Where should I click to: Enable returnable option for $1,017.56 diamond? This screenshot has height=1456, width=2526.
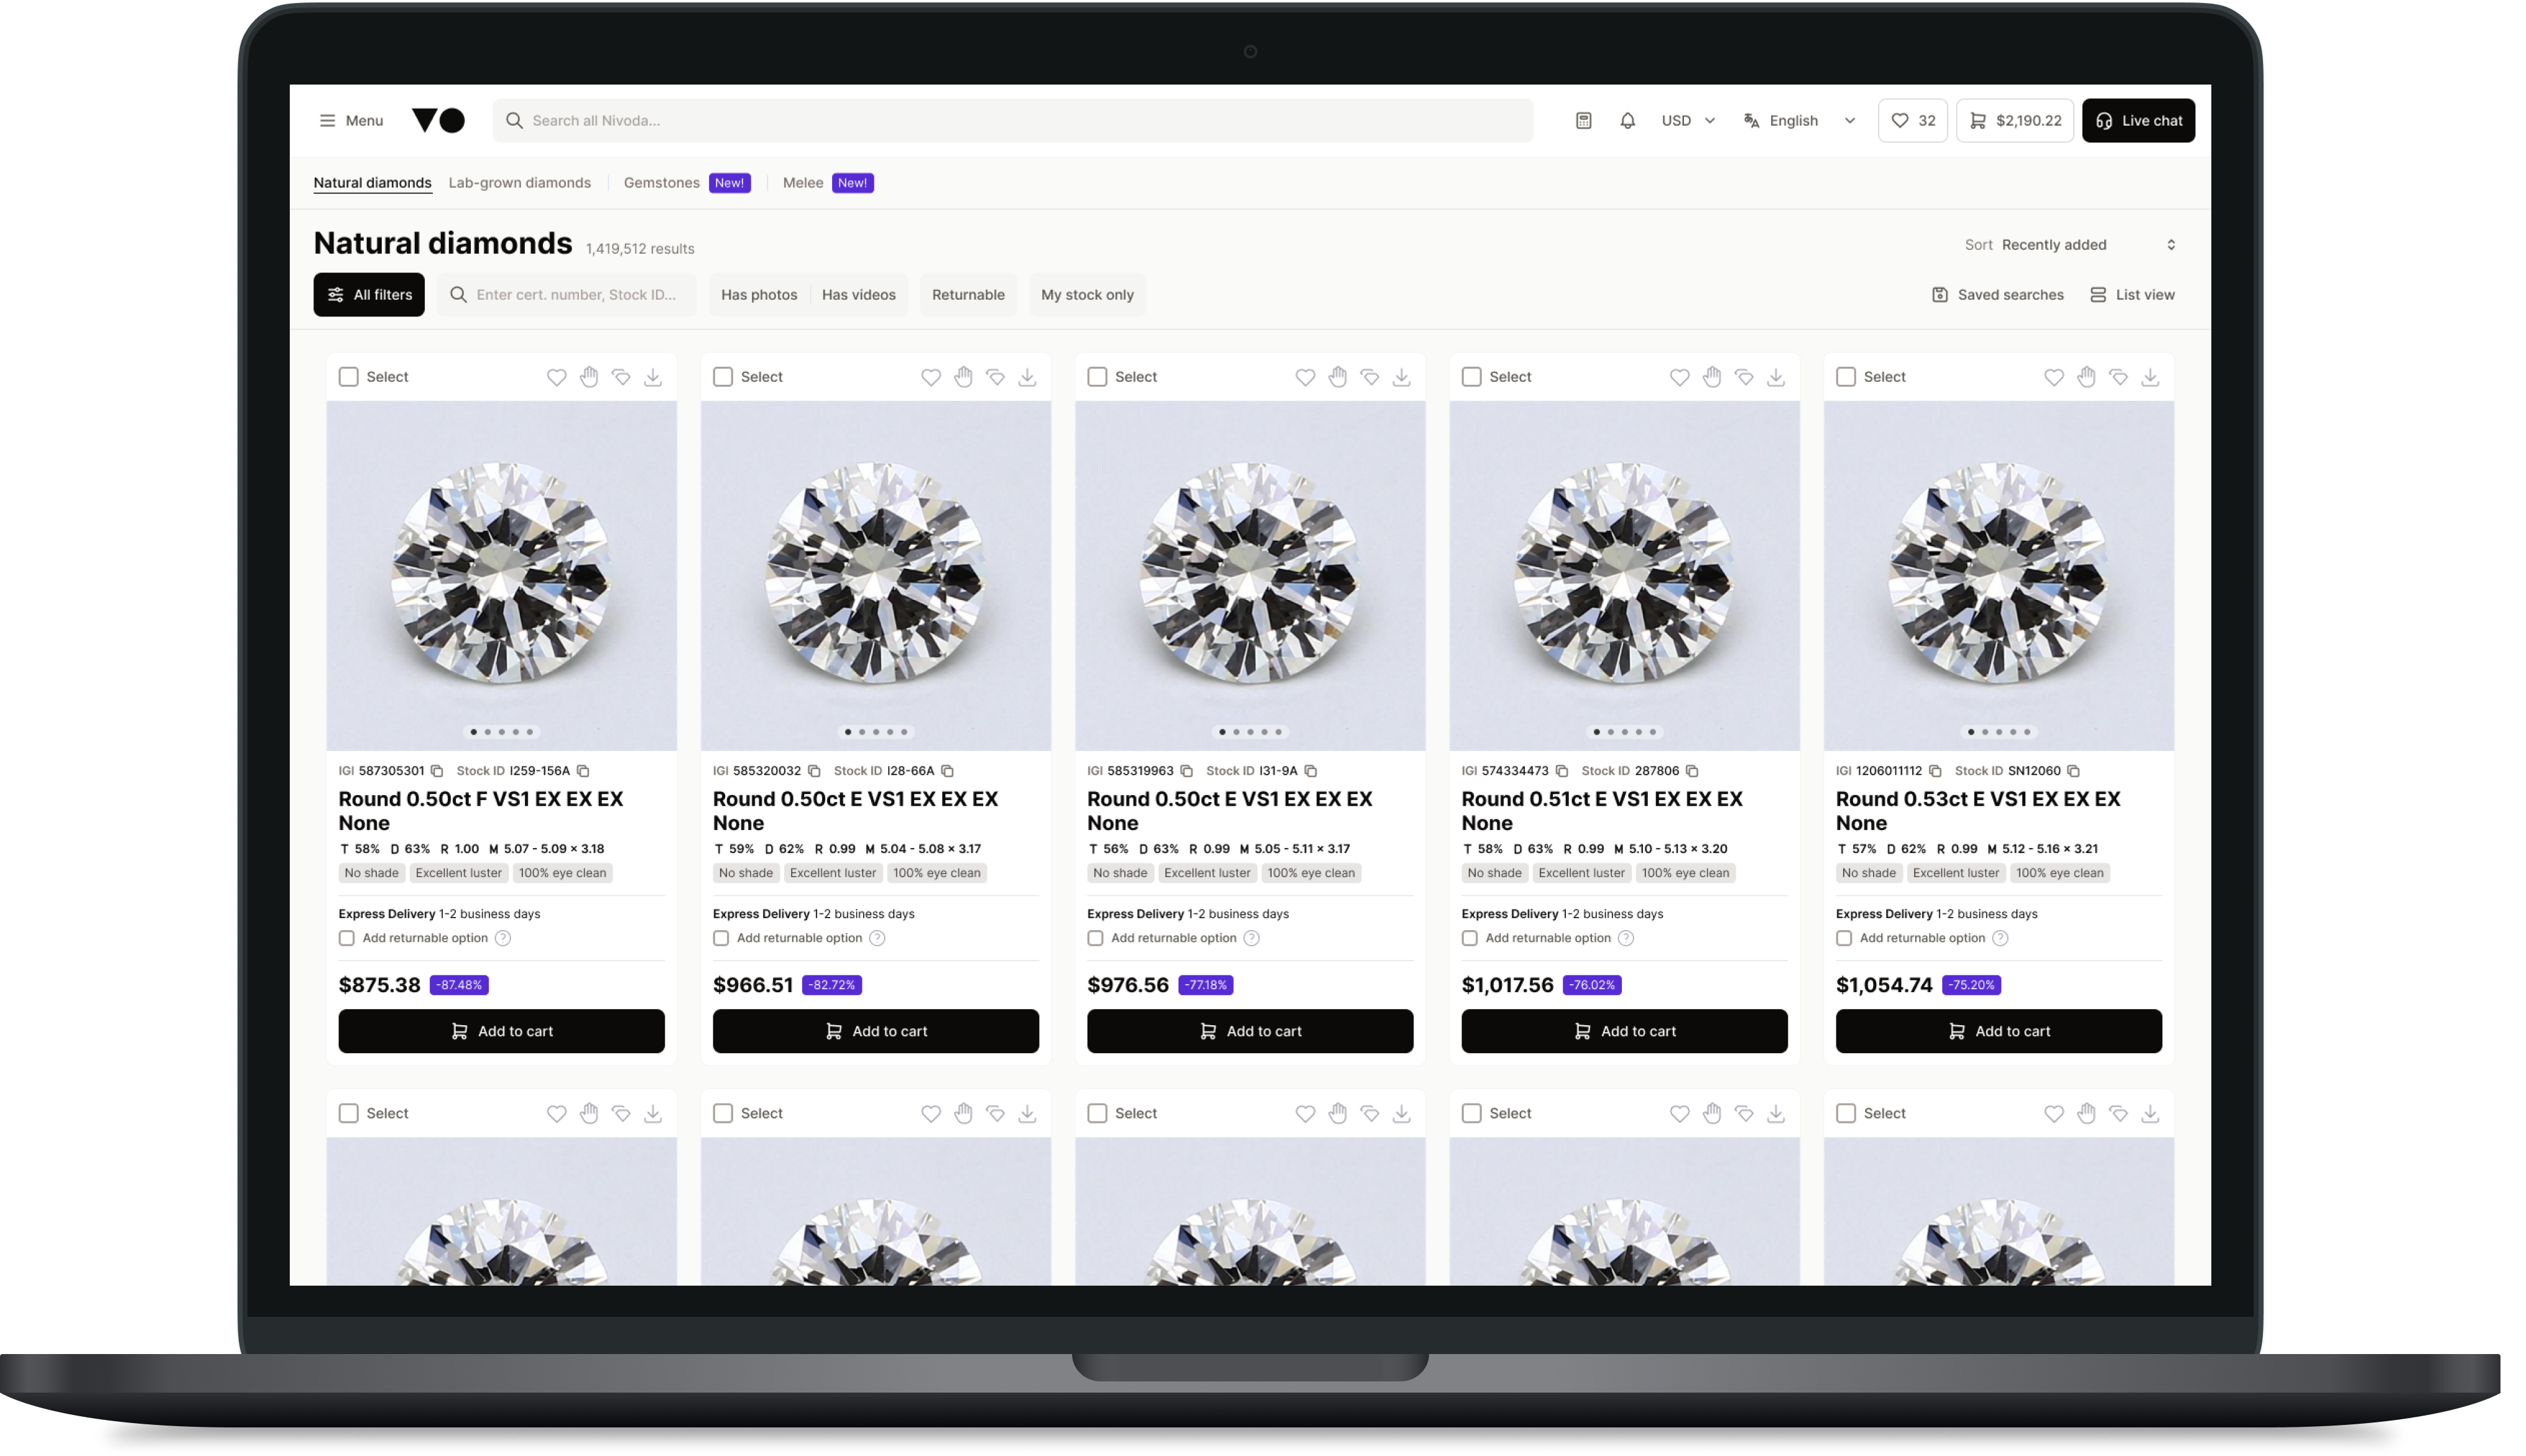(x=1469, y=938)
